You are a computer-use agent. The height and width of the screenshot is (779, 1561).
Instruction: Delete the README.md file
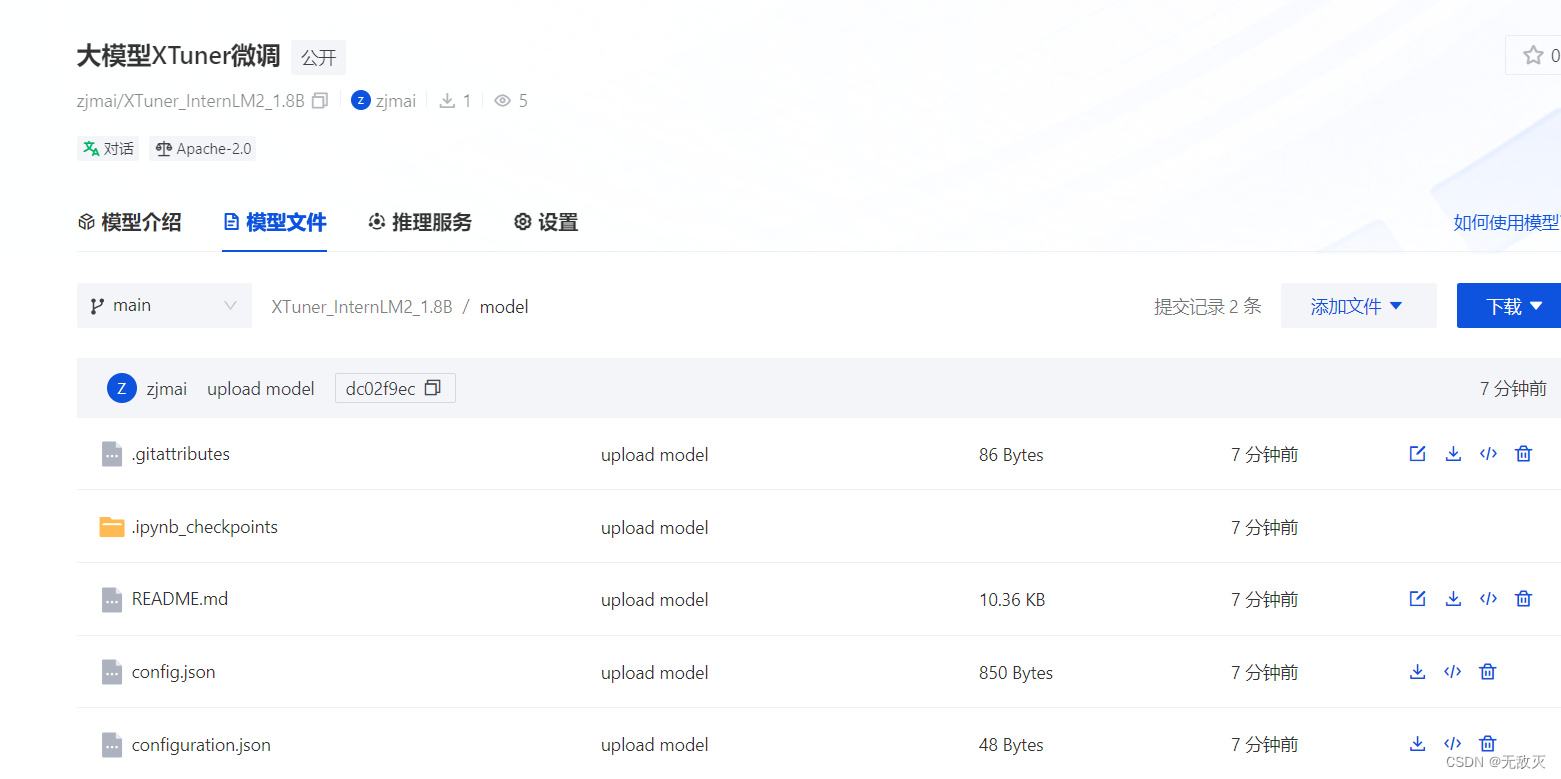(1524, 599)
